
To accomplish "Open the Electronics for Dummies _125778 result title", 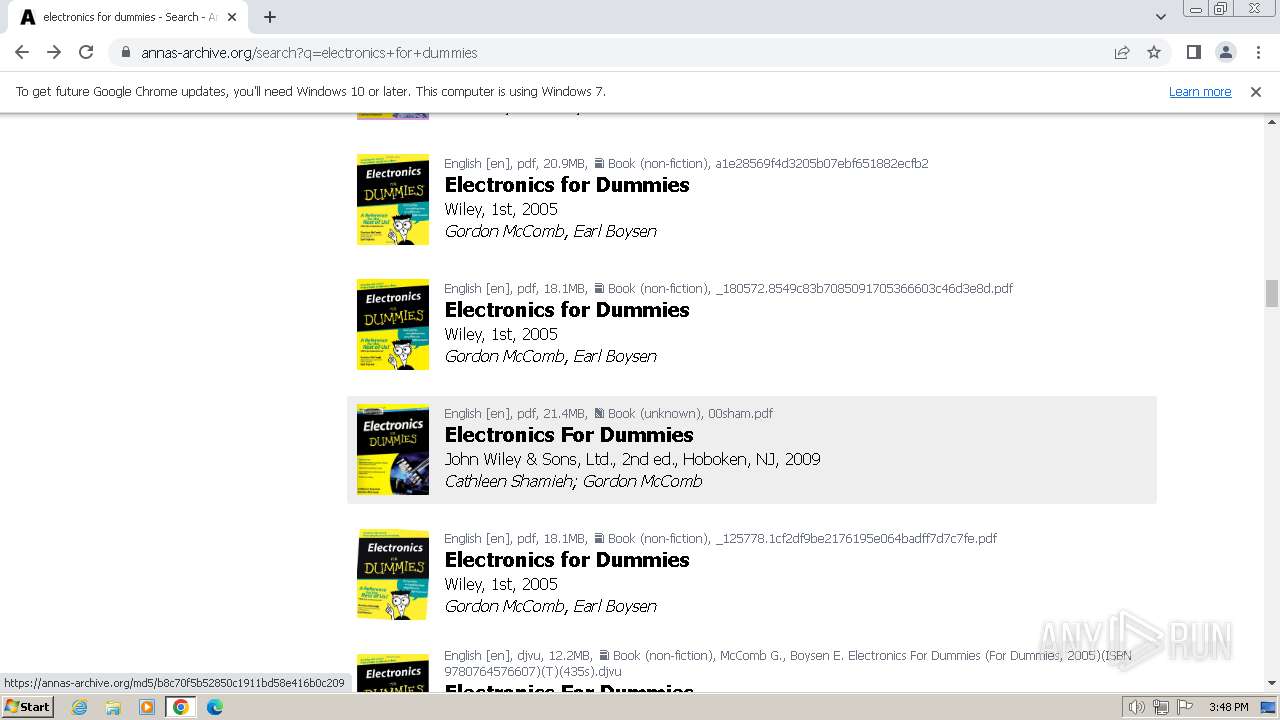I will click(x=567, y=560).
